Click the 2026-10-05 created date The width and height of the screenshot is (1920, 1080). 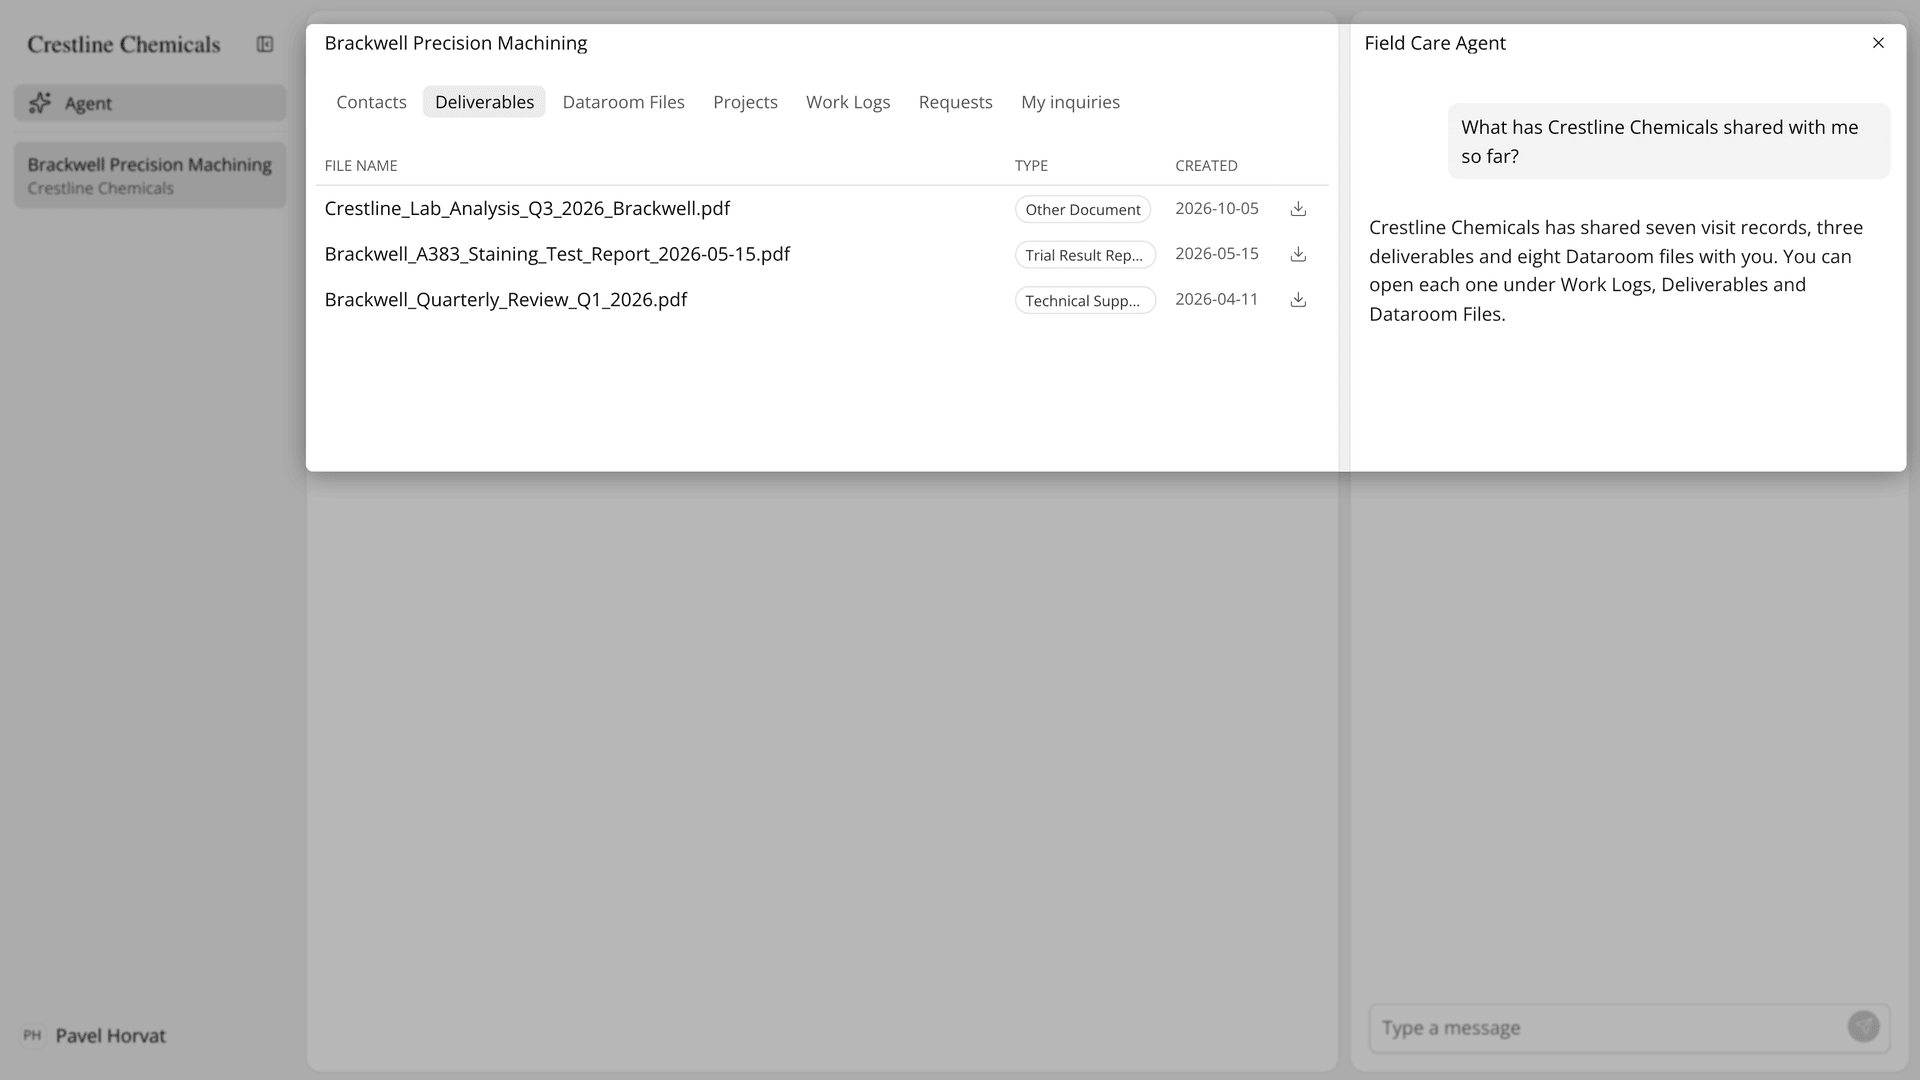point(1217,209)
